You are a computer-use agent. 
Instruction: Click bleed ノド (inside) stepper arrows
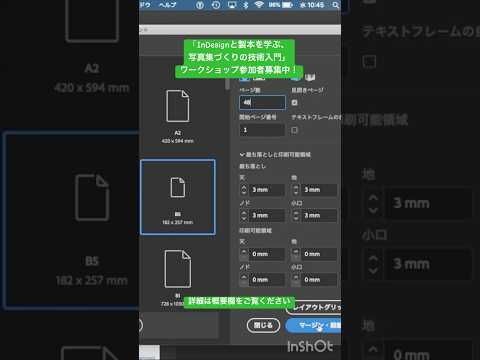[244, 215]
